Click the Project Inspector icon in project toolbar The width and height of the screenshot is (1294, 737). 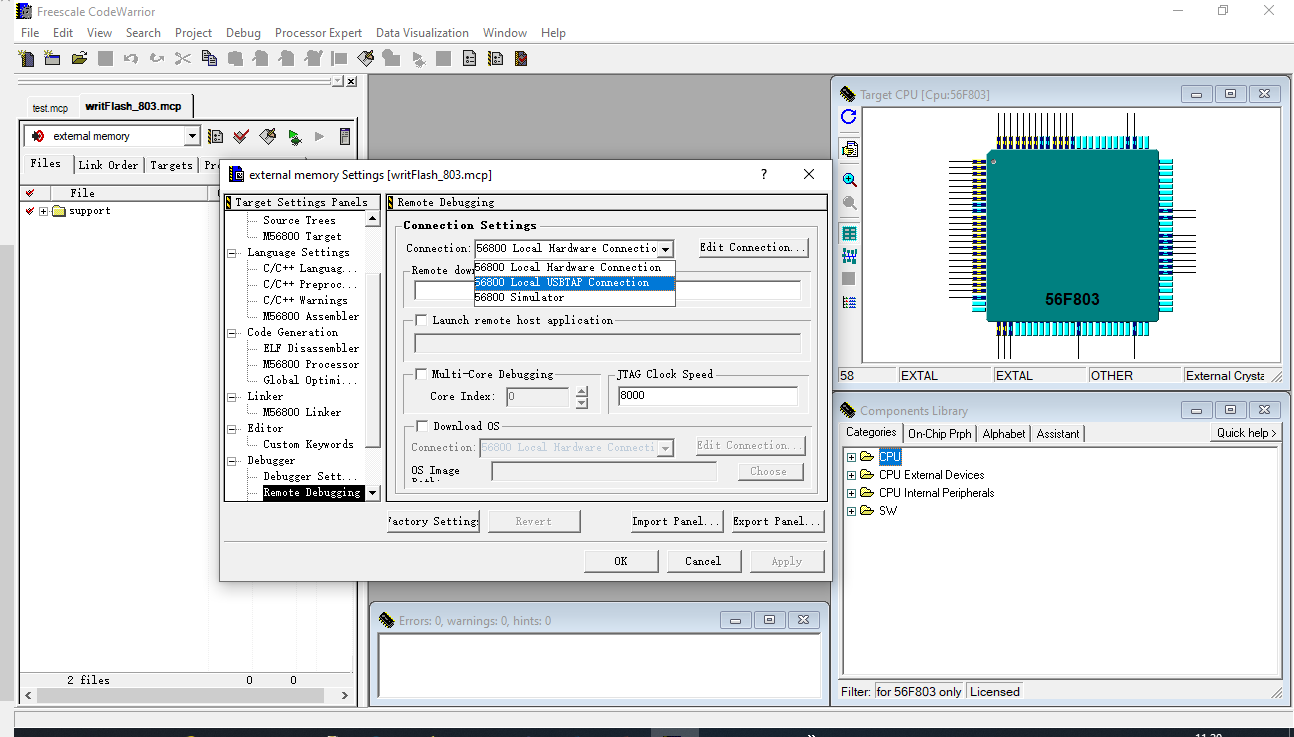[346, 136]
